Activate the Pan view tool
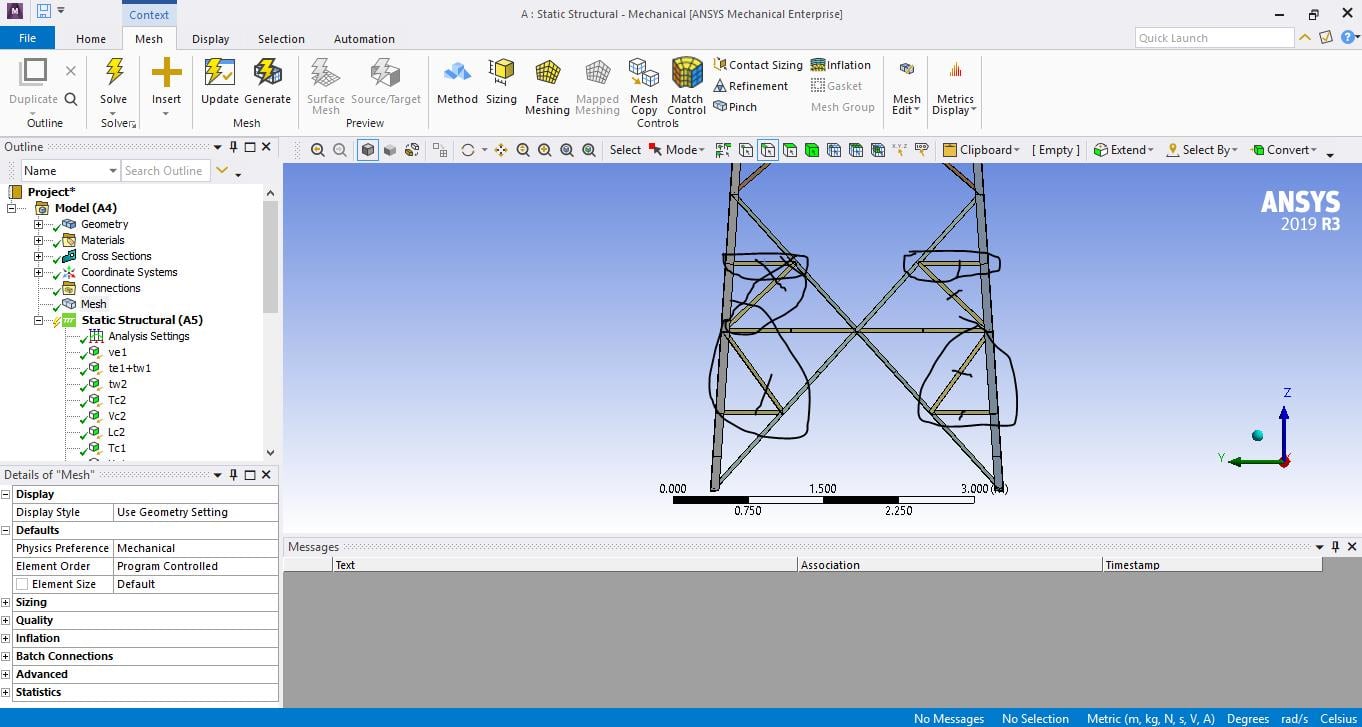 point(501,150)
